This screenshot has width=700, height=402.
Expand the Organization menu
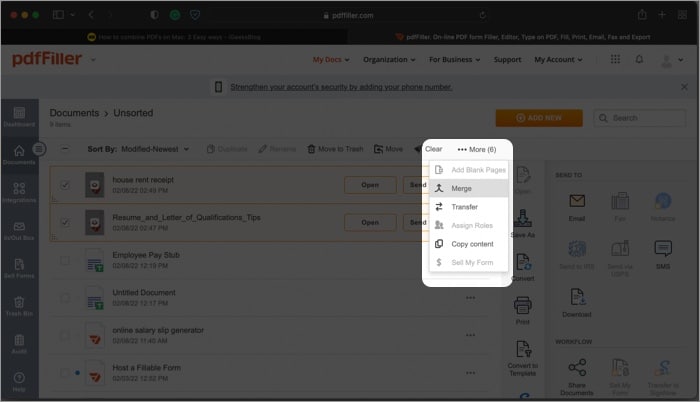pyautogui.click(x=389, y=59)
